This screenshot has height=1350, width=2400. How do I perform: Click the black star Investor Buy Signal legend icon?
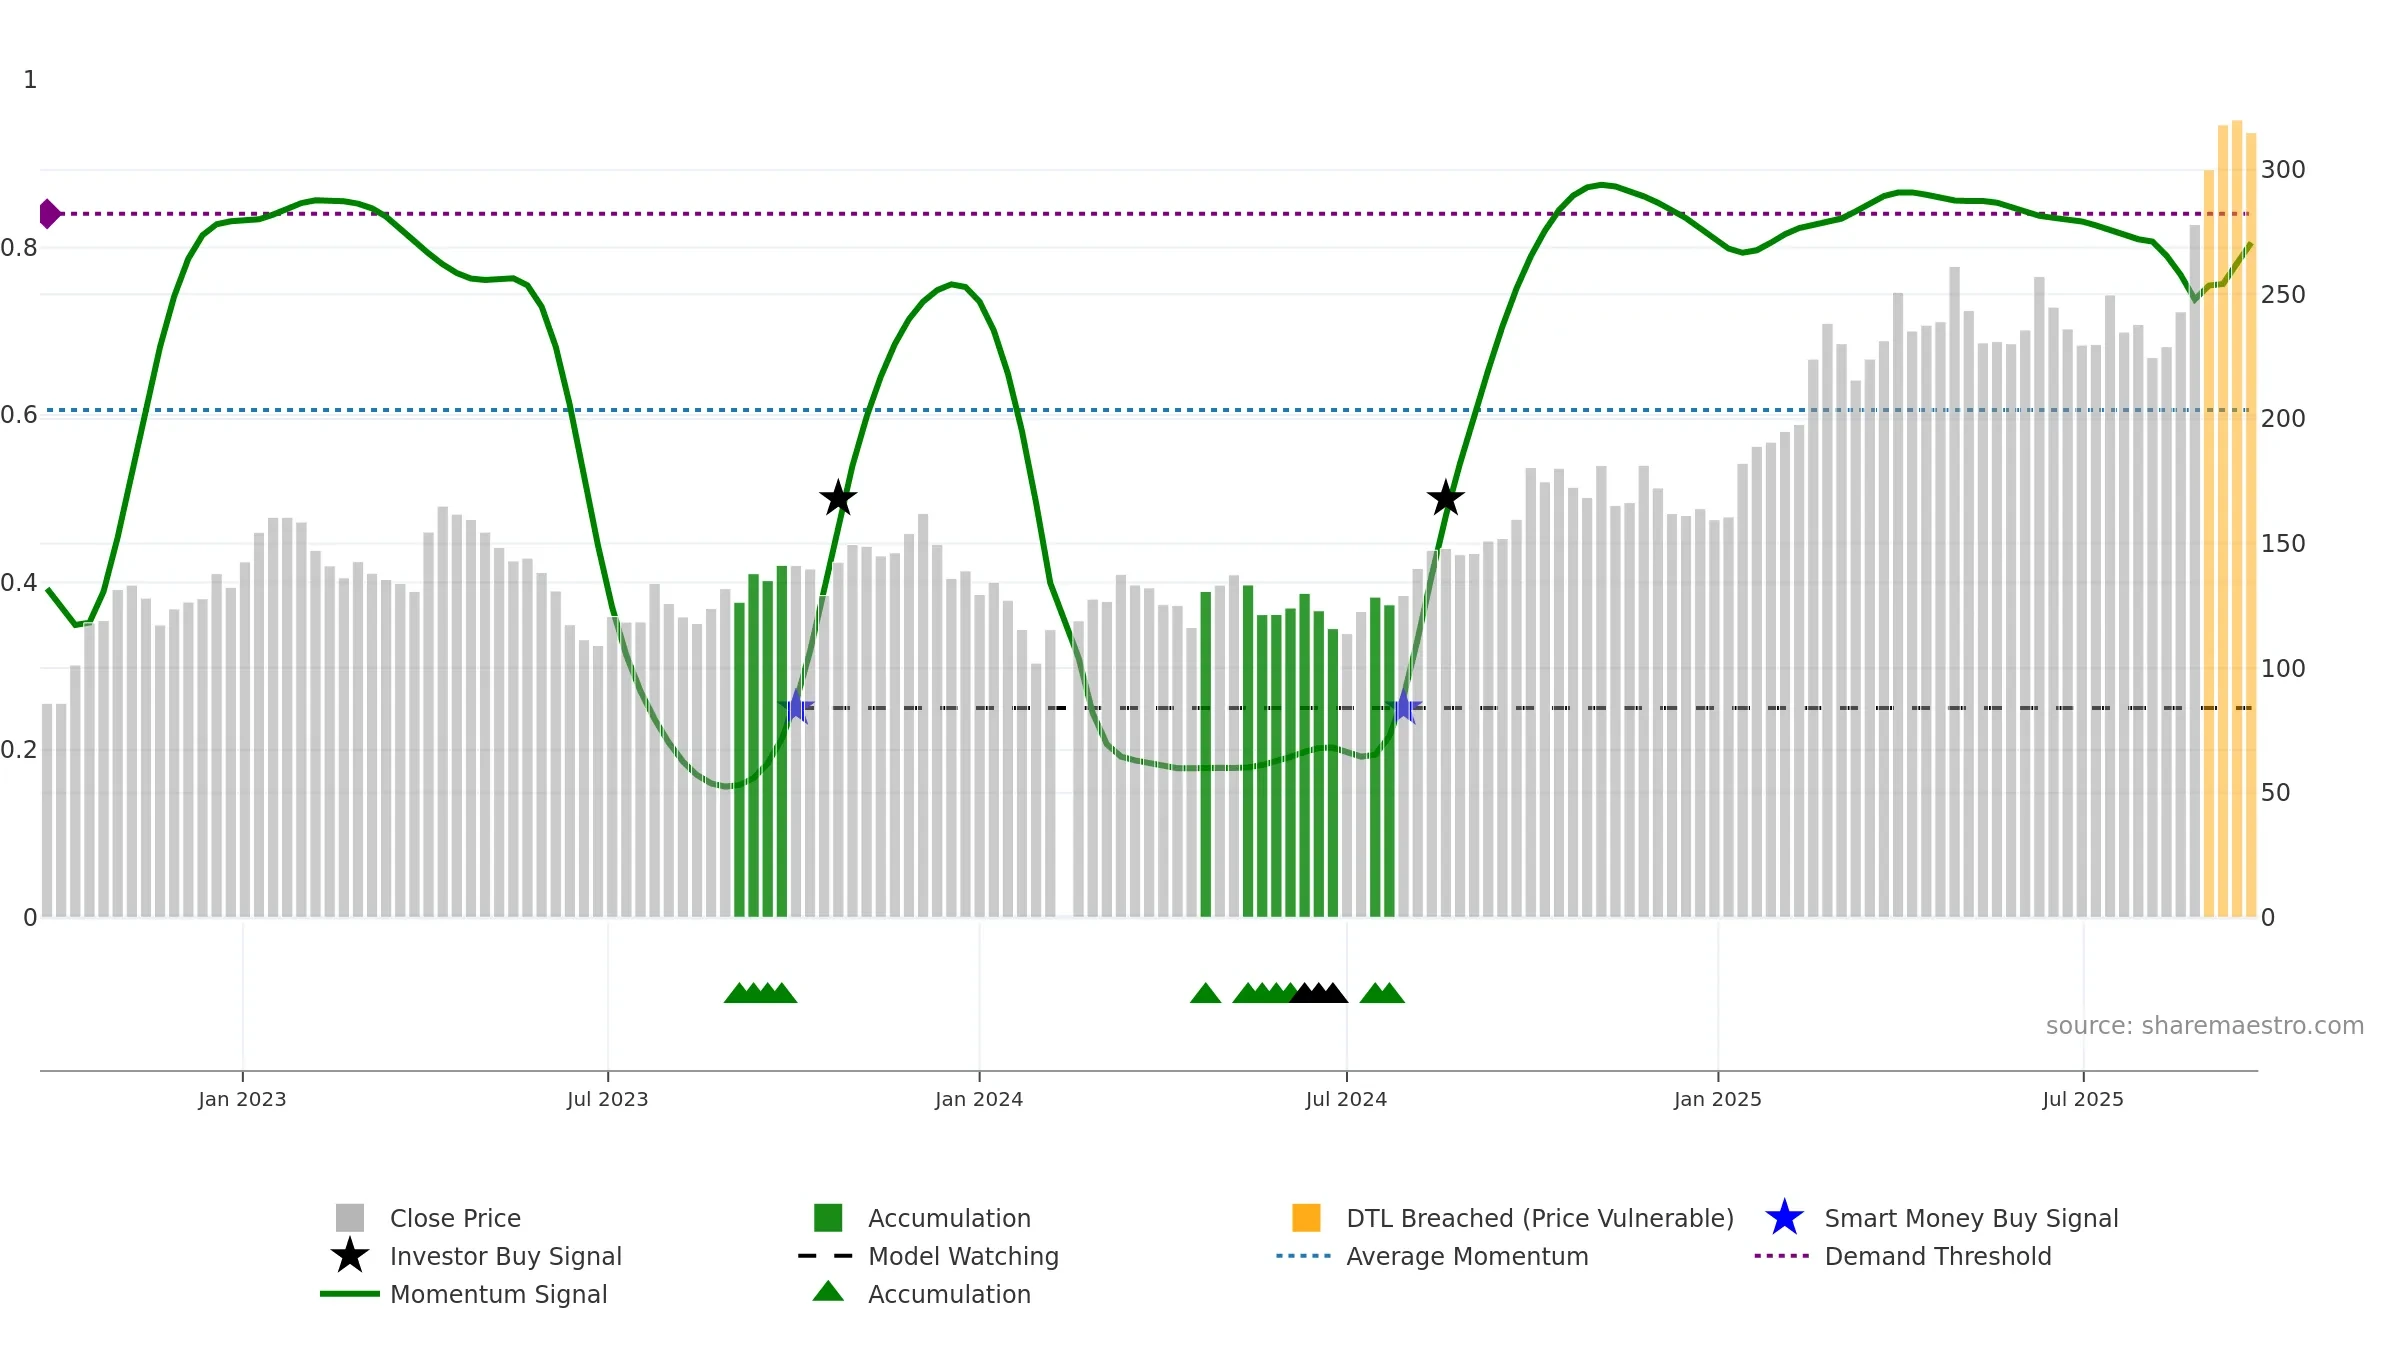pos(349,1256)
